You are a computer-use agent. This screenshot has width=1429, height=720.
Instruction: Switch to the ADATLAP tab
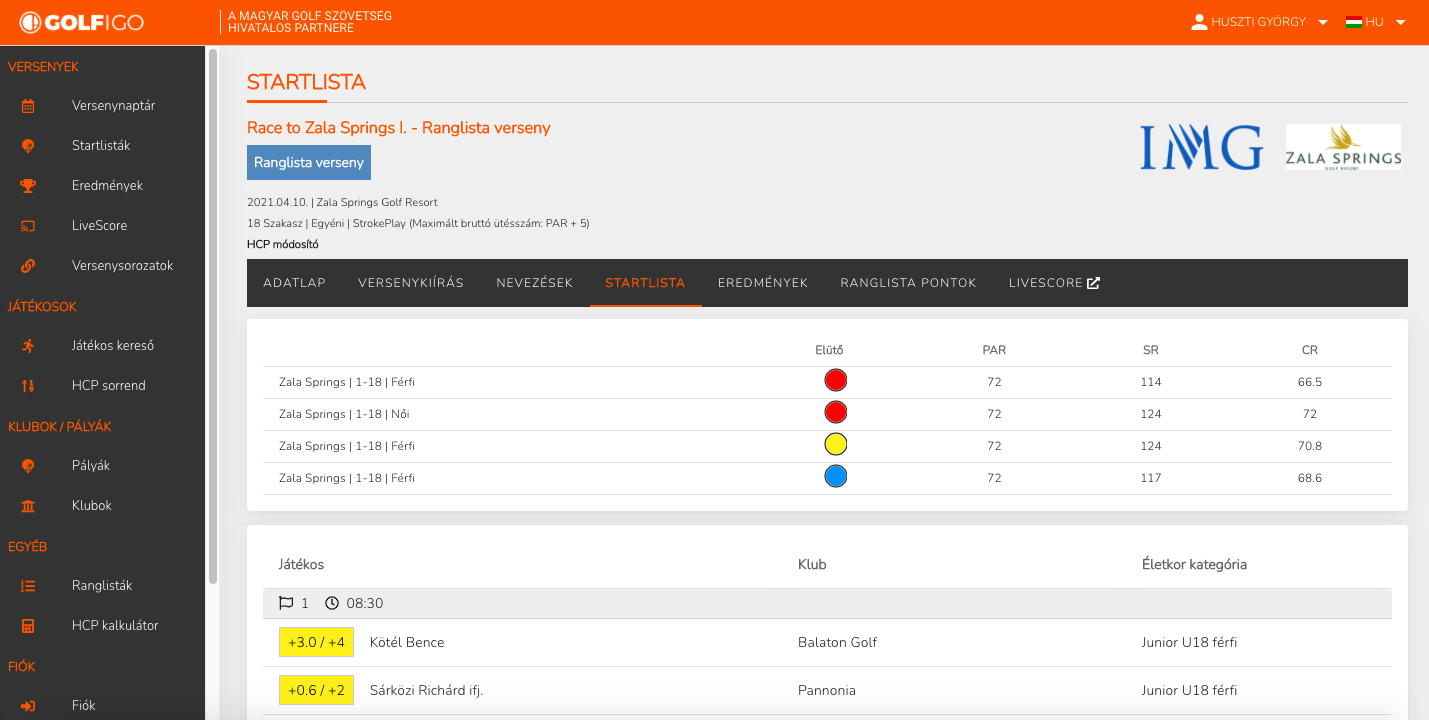[x=294, y=283]
